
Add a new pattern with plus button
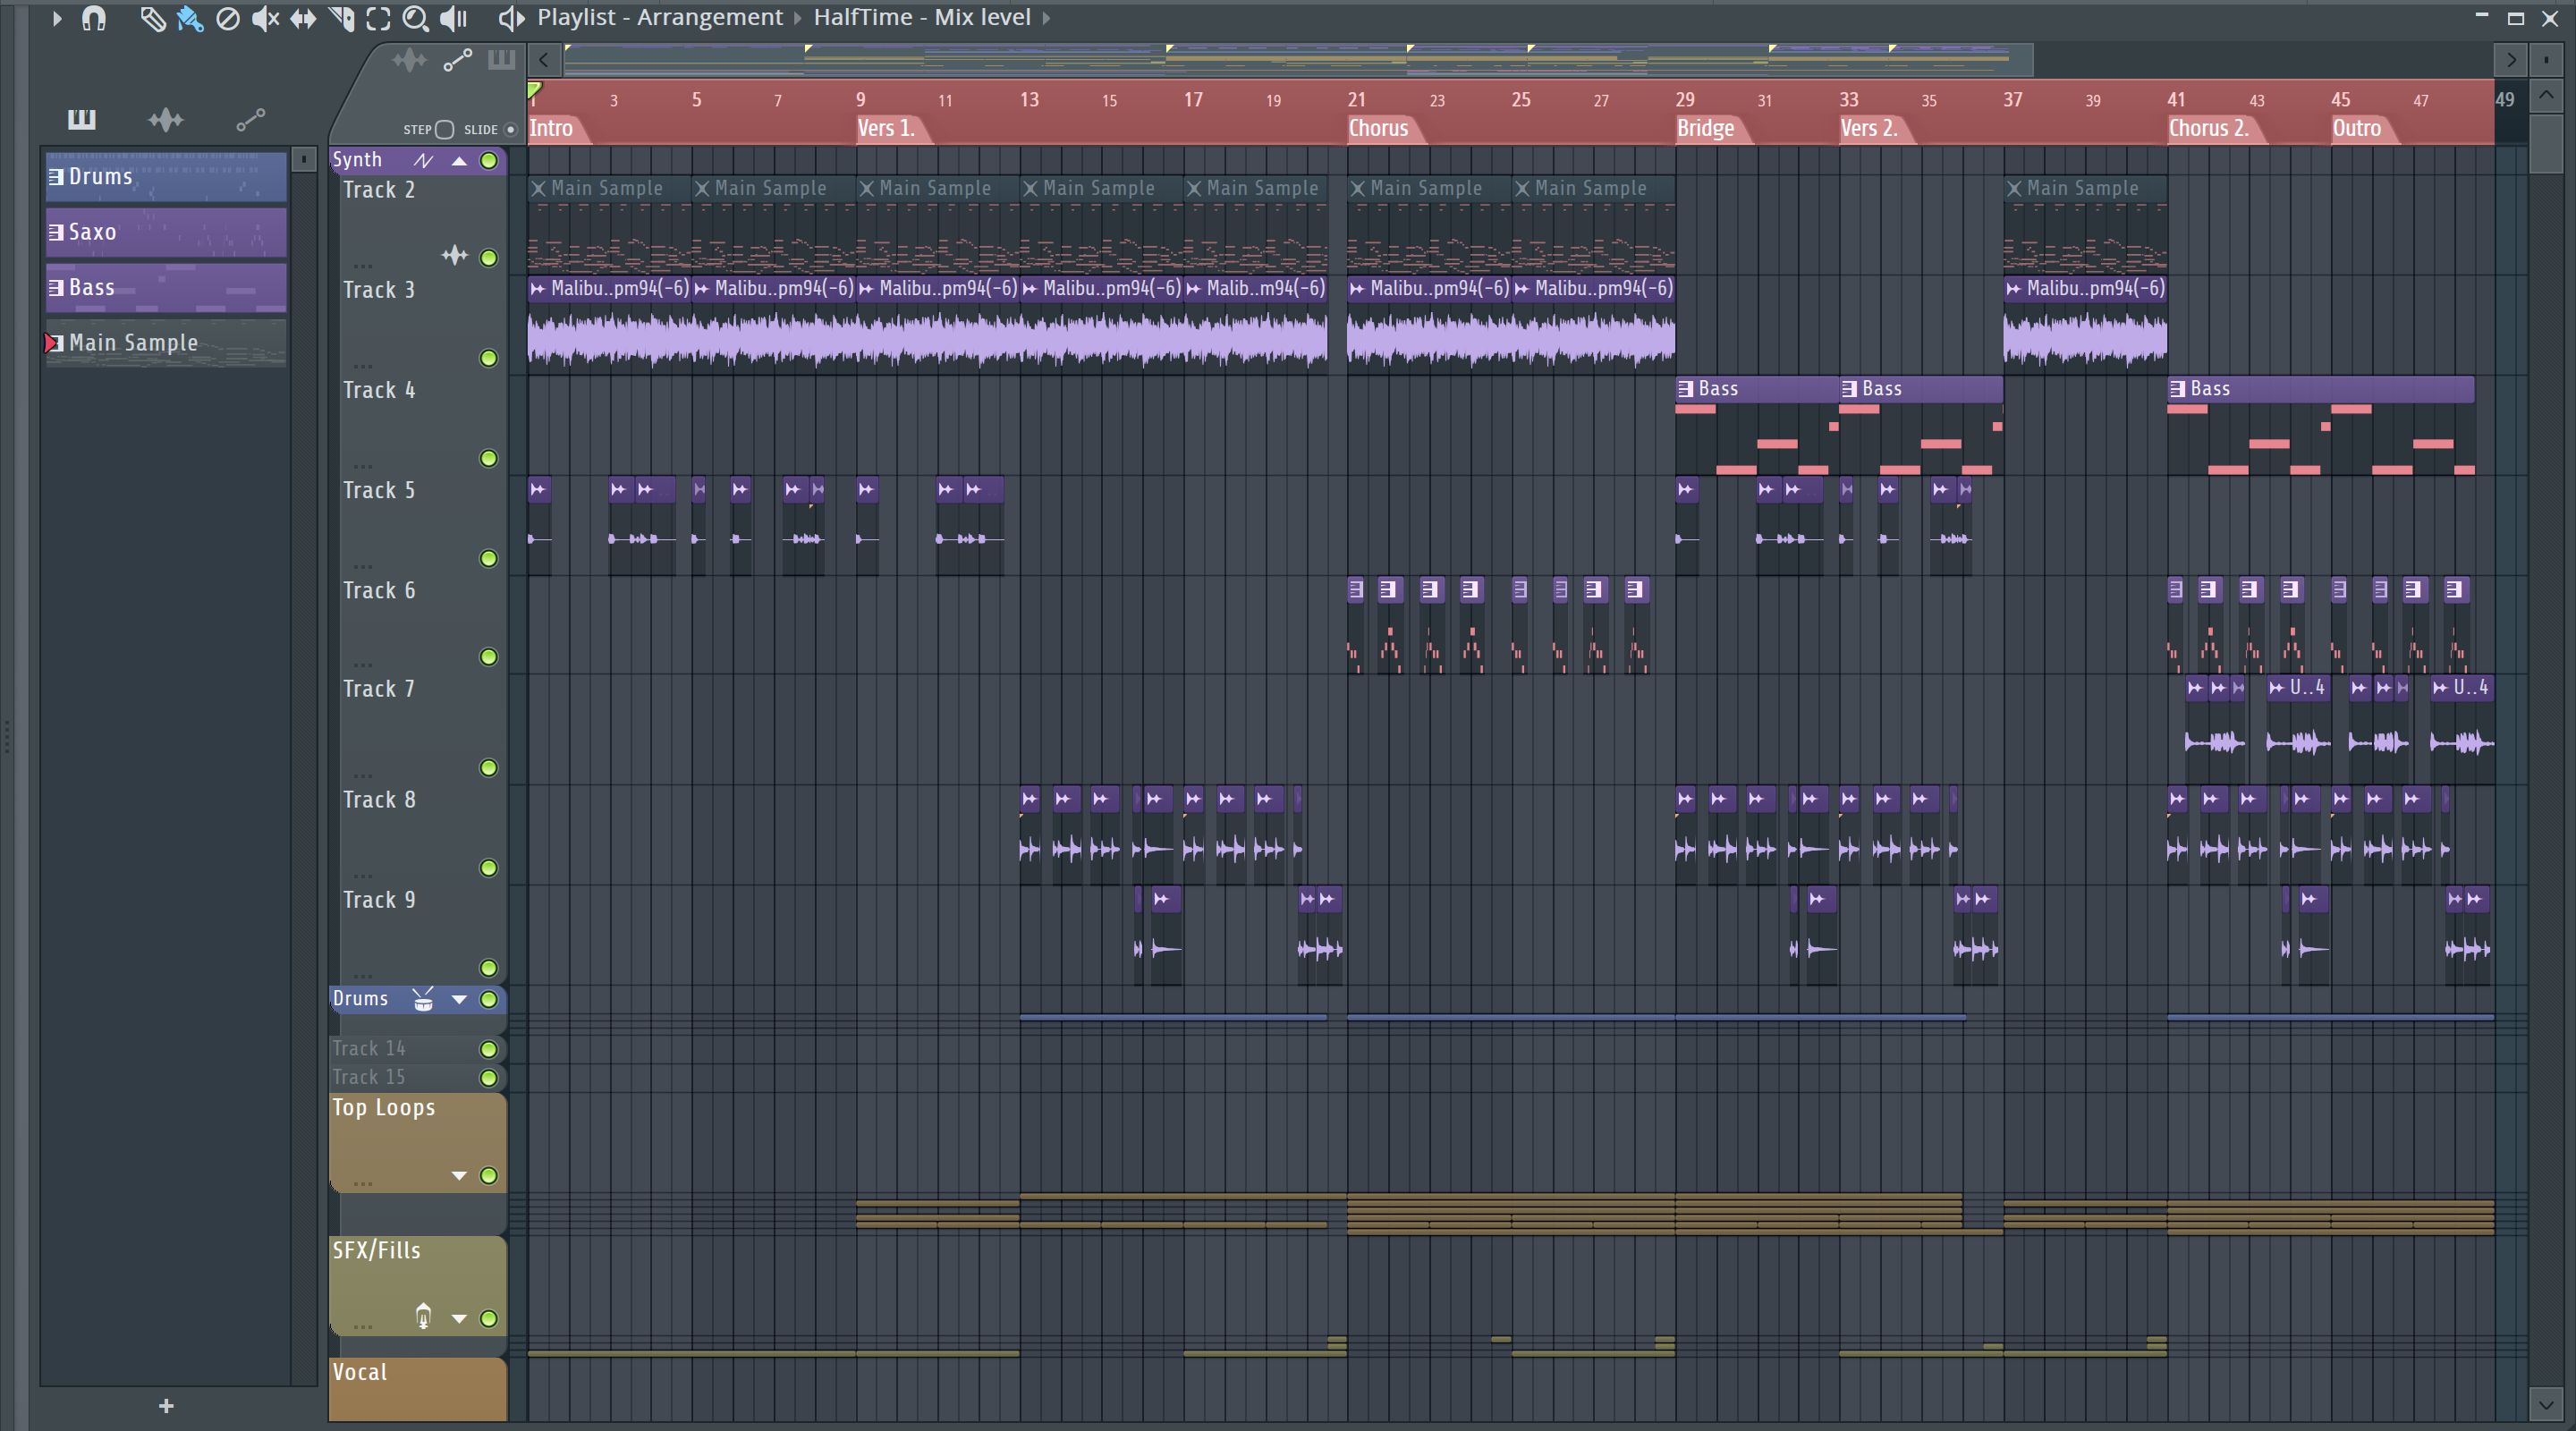tap(166, 1406)
